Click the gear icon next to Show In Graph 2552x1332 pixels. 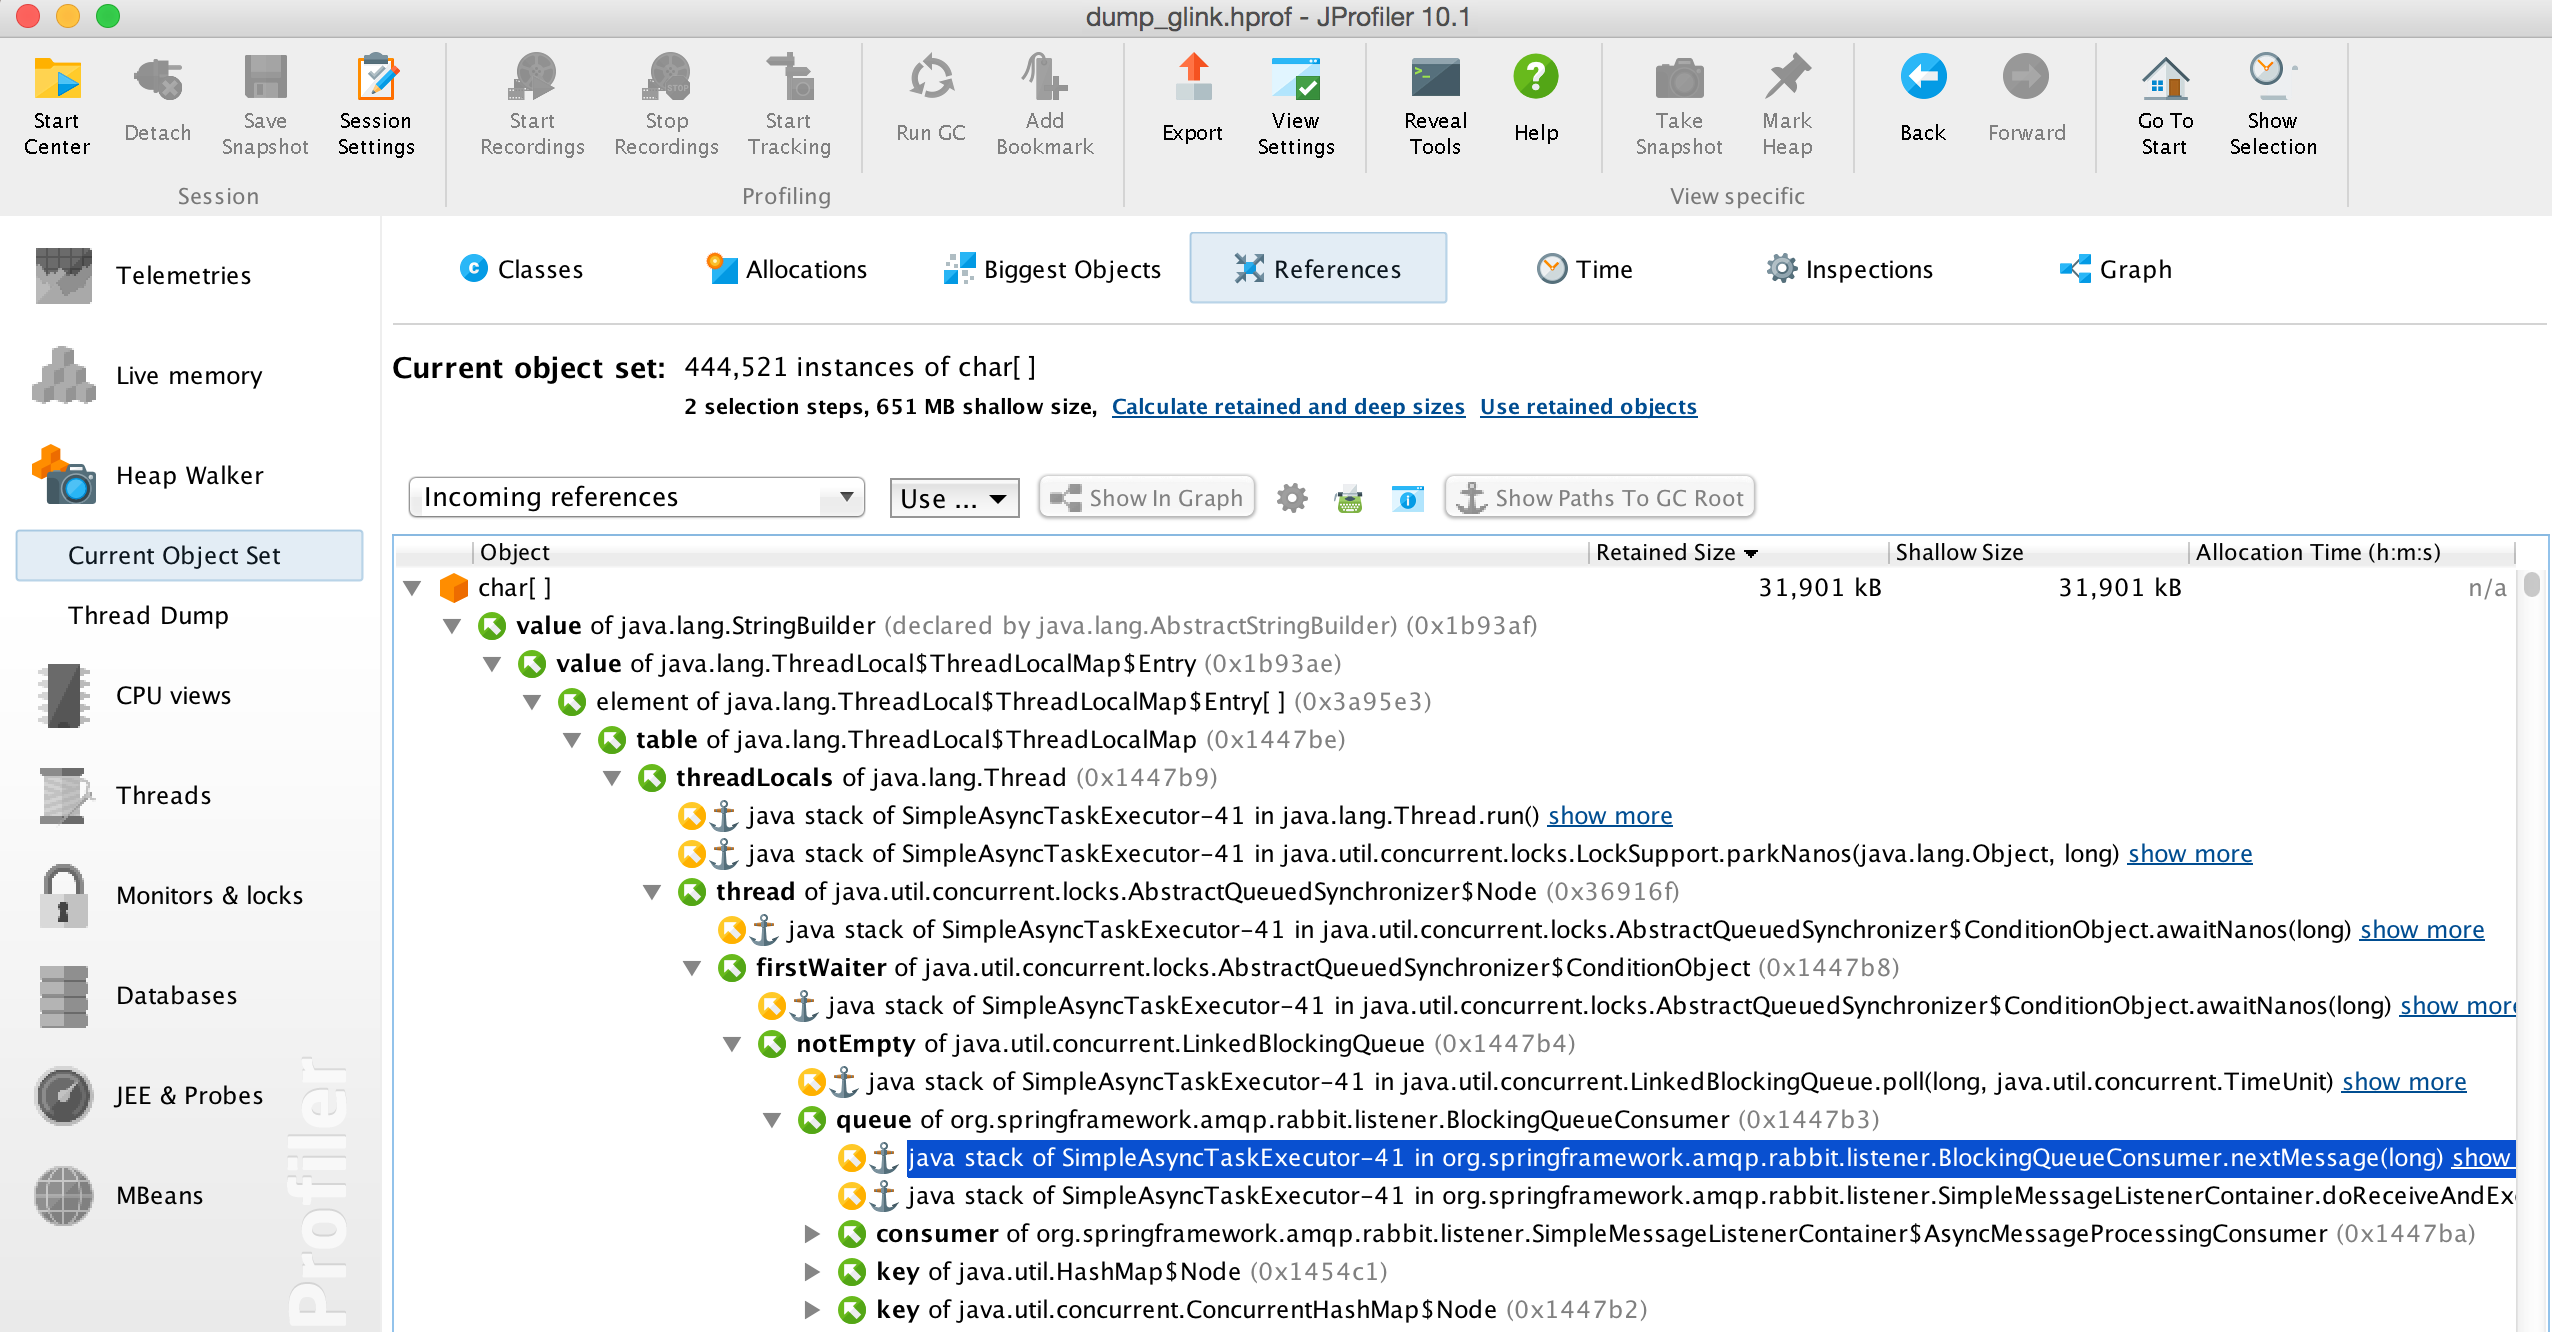click(1292, 498)
